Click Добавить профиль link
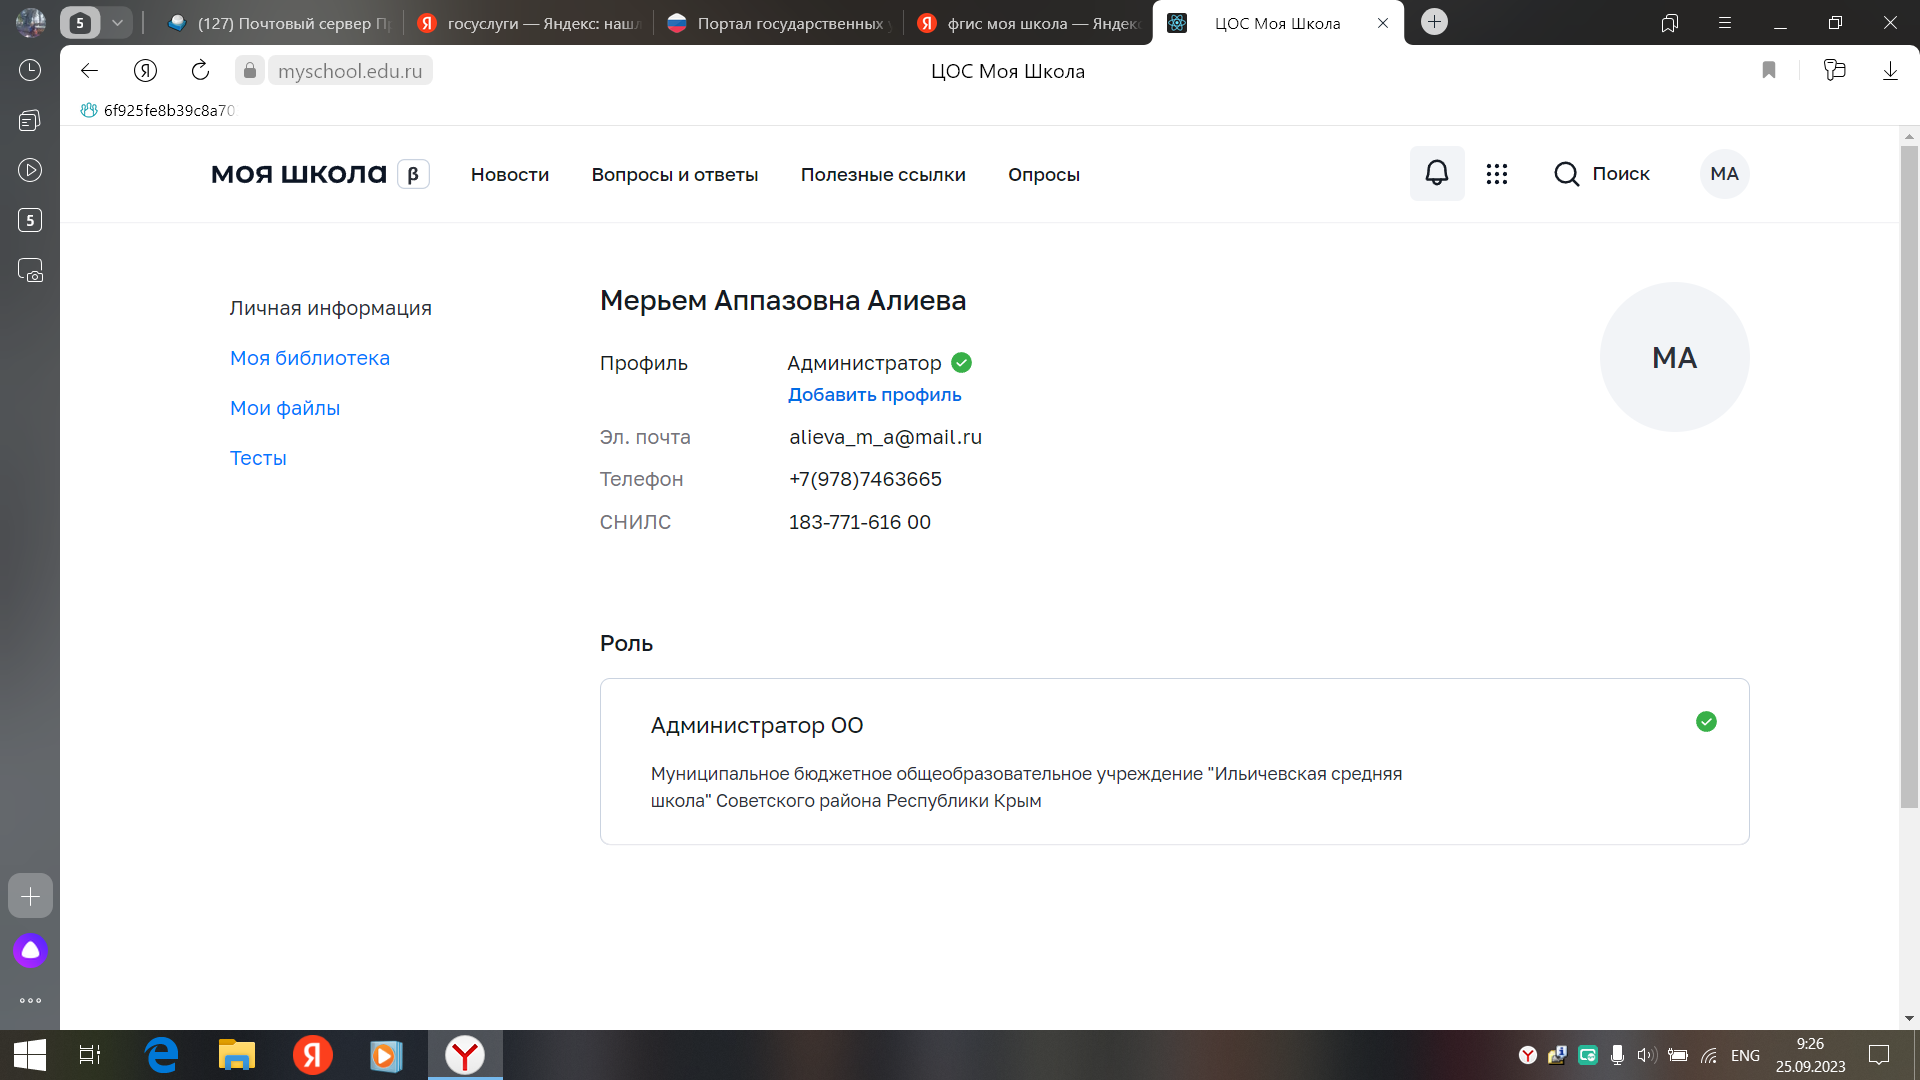1920x1080 pixels. coord(874,394)
